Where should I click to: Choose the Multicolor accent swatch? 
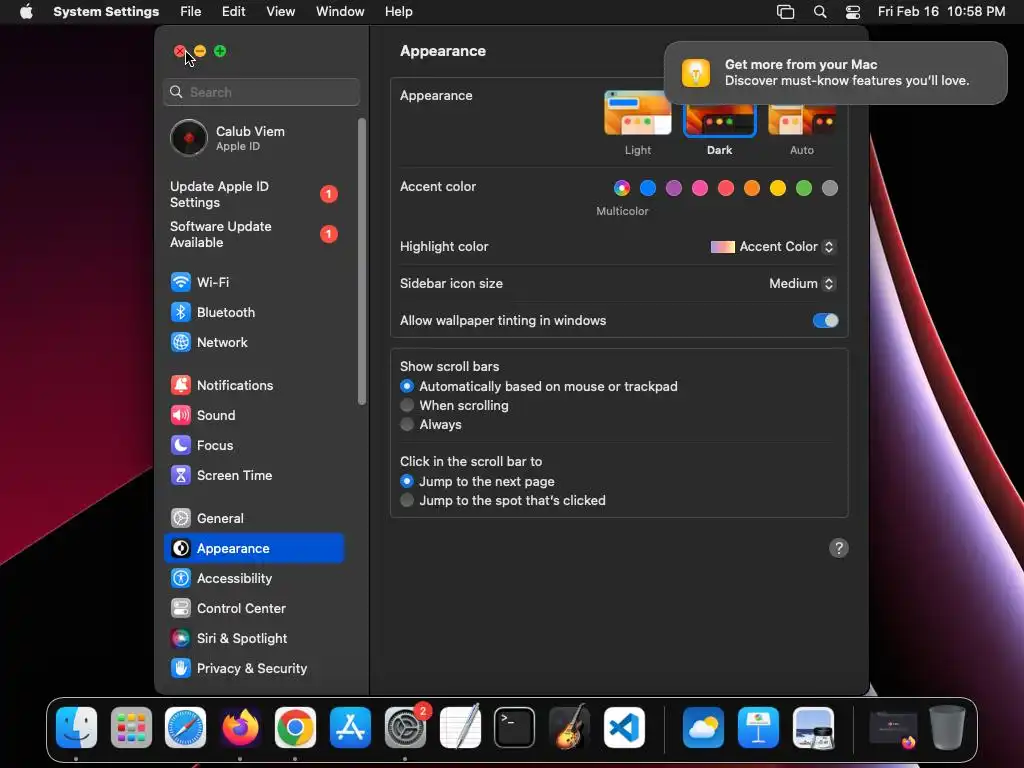point(622,188)
